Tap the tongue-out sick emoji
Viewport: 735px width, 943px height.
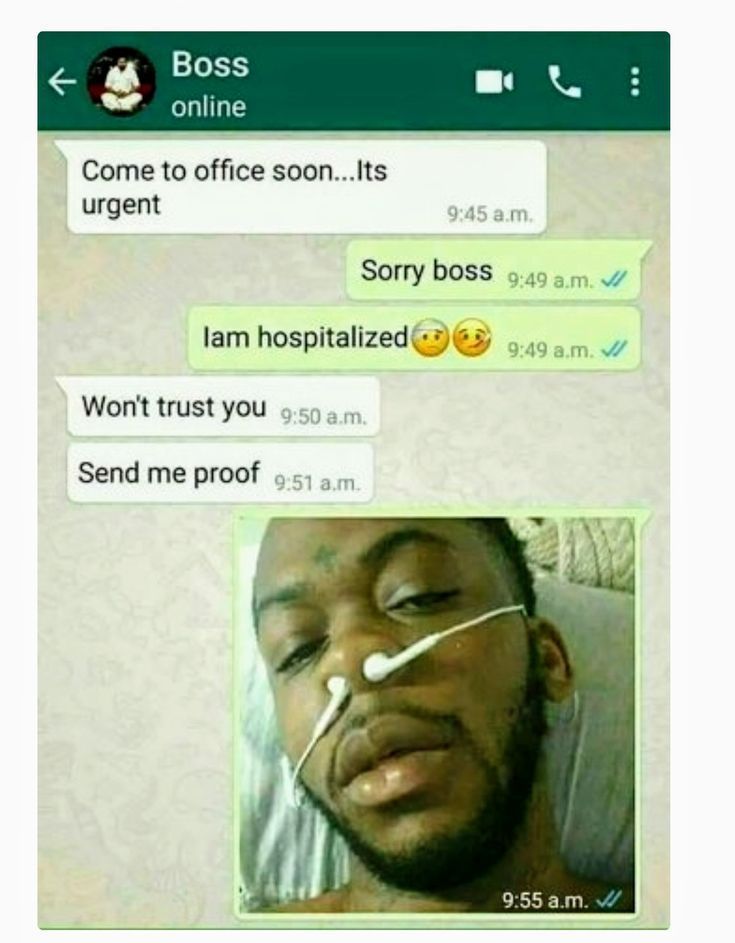coord(472,338)
